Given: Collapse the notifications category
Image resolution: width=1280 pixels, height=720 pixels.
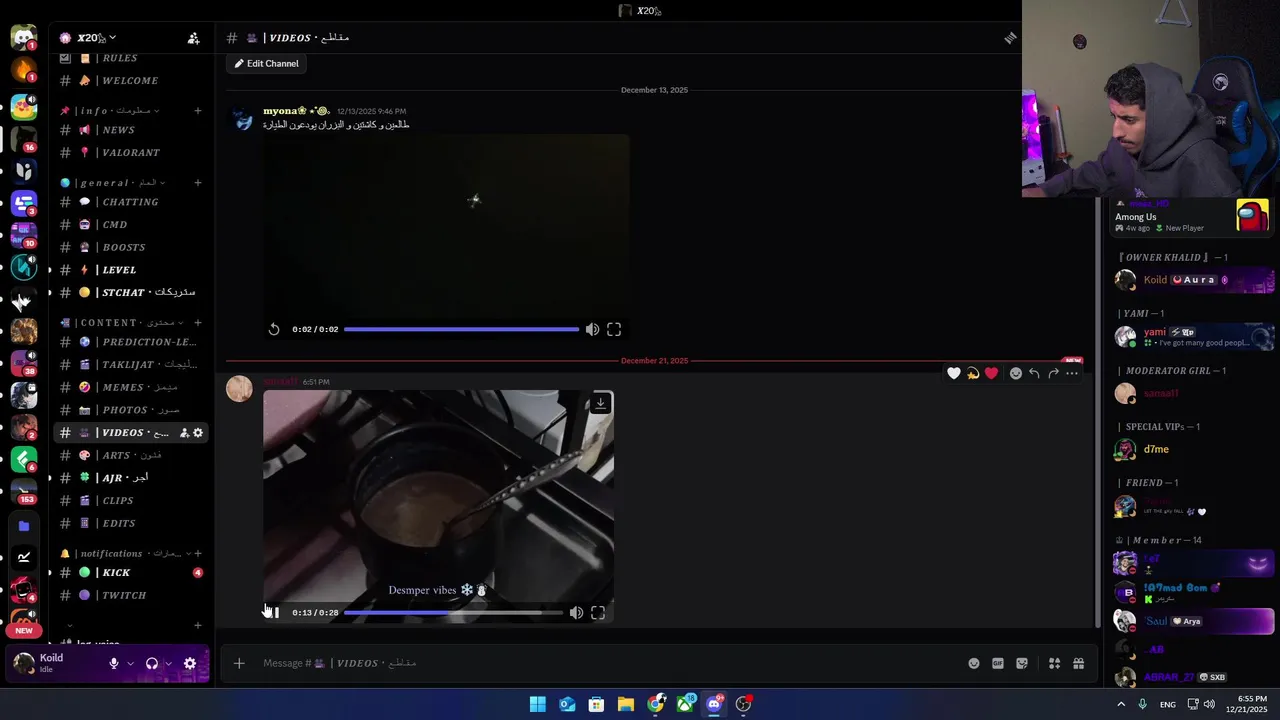Looking at the screenshot, I should tap(125, 553).
